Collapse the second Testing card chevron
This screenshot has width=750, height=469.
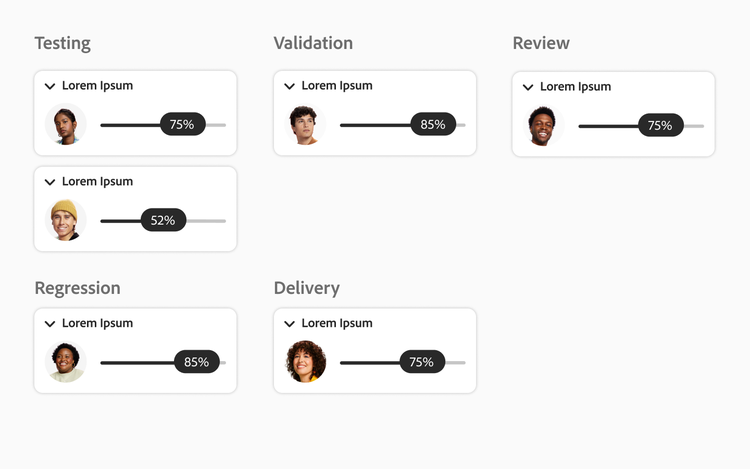click(x=50, y=182)
